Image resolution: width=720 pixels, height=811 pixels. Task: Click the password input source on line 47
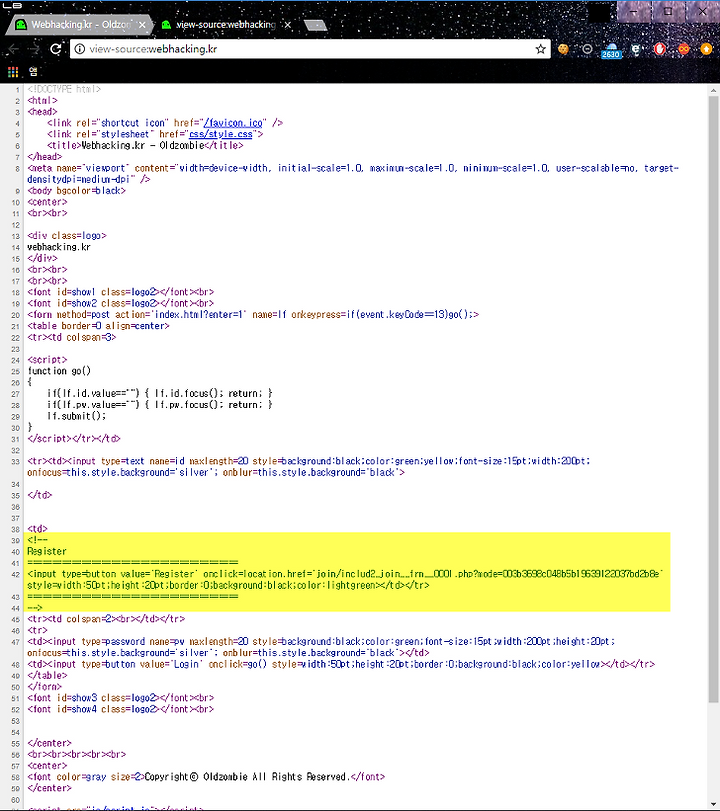[321, 647]
